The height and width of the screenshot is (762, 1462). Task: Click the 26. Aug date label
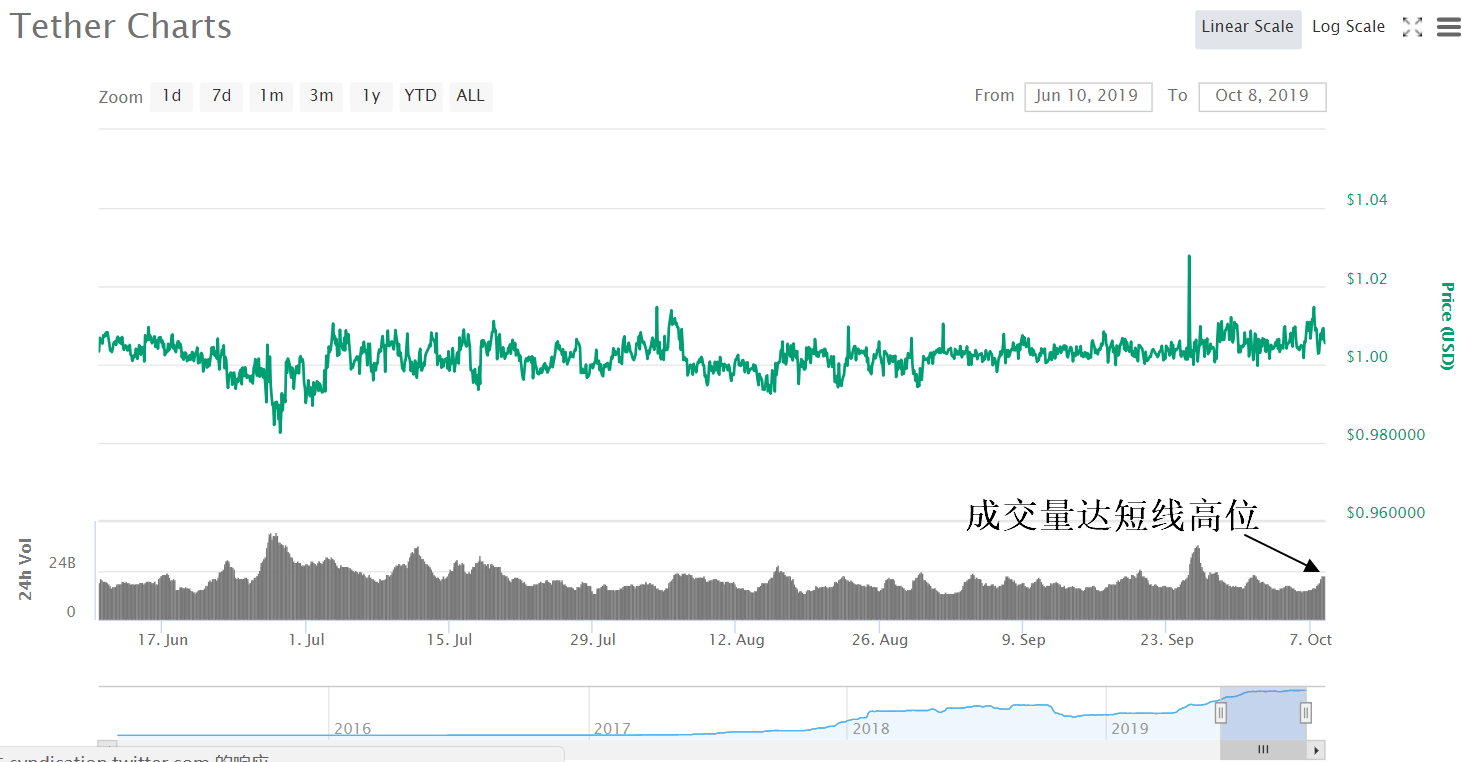point(879,640)
